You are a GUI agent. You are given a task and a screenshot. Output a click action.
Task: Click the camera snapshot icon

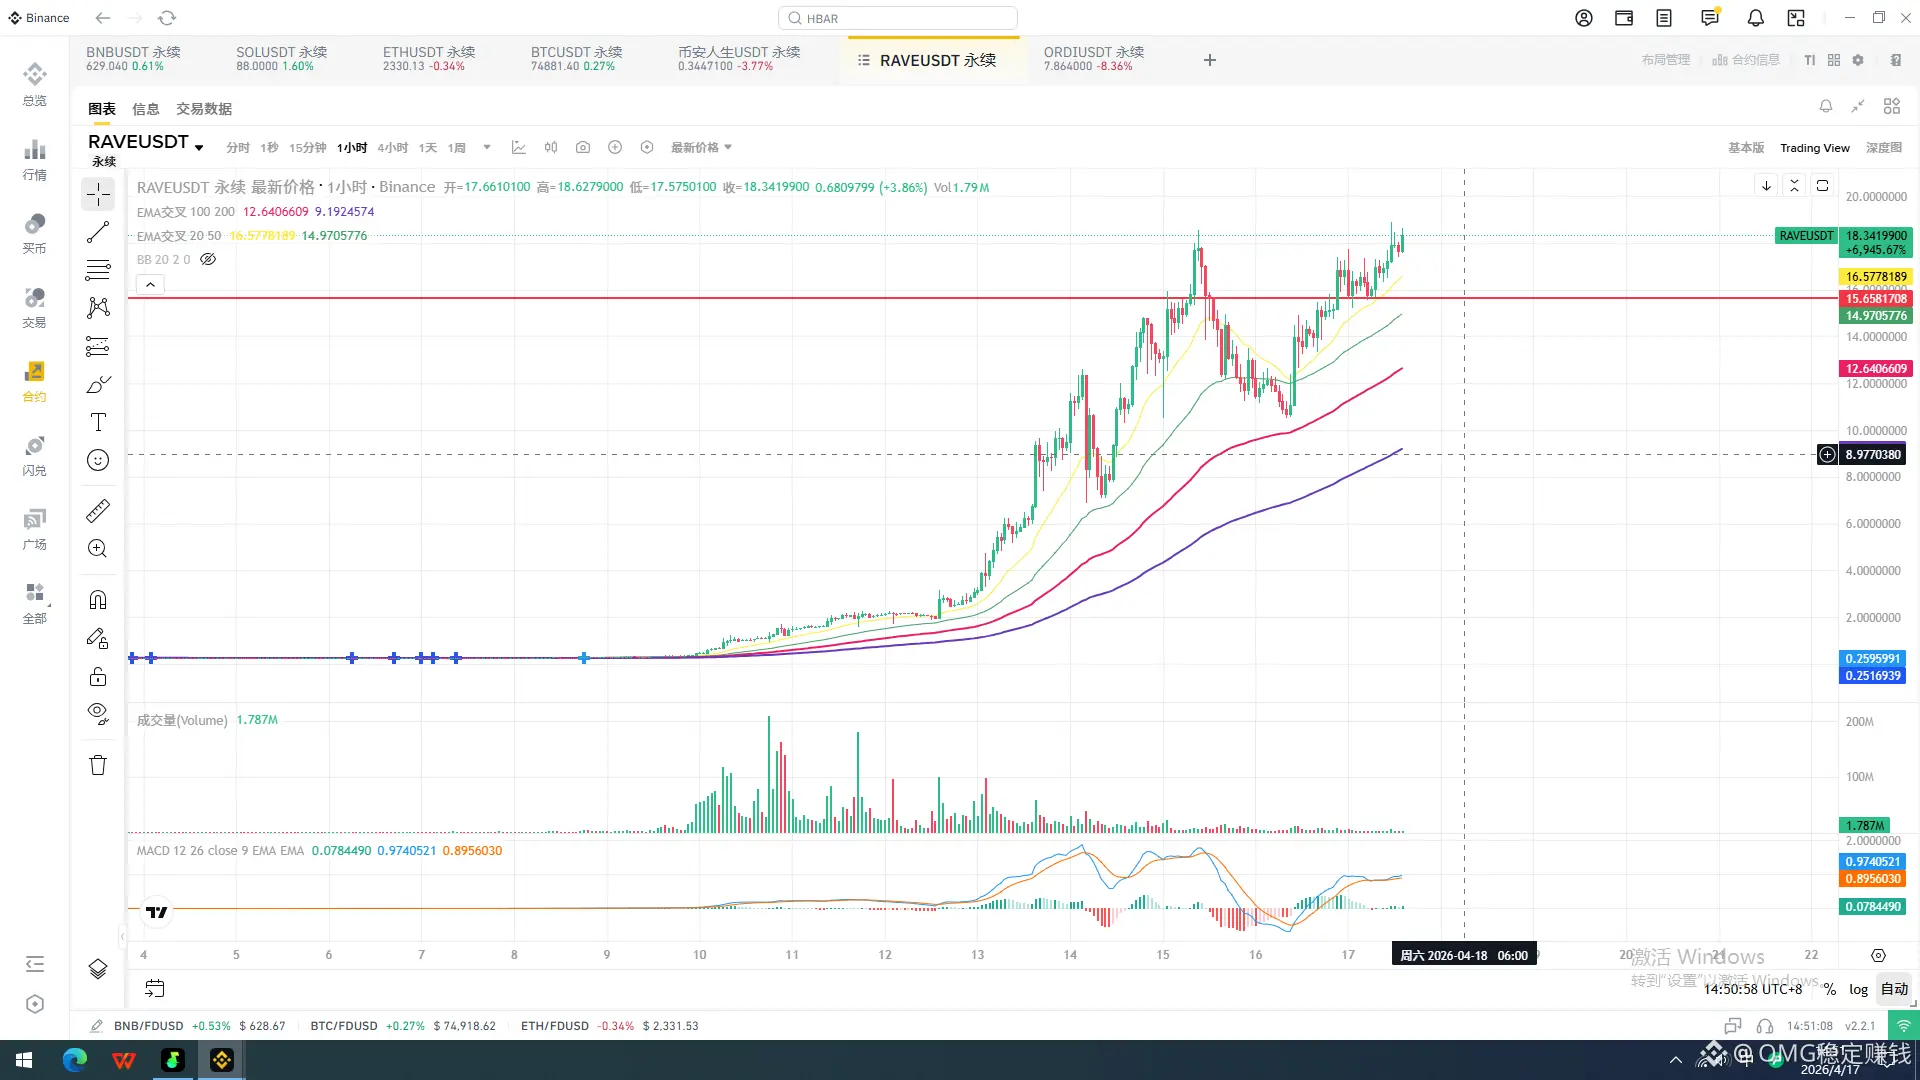click(583, 147)
